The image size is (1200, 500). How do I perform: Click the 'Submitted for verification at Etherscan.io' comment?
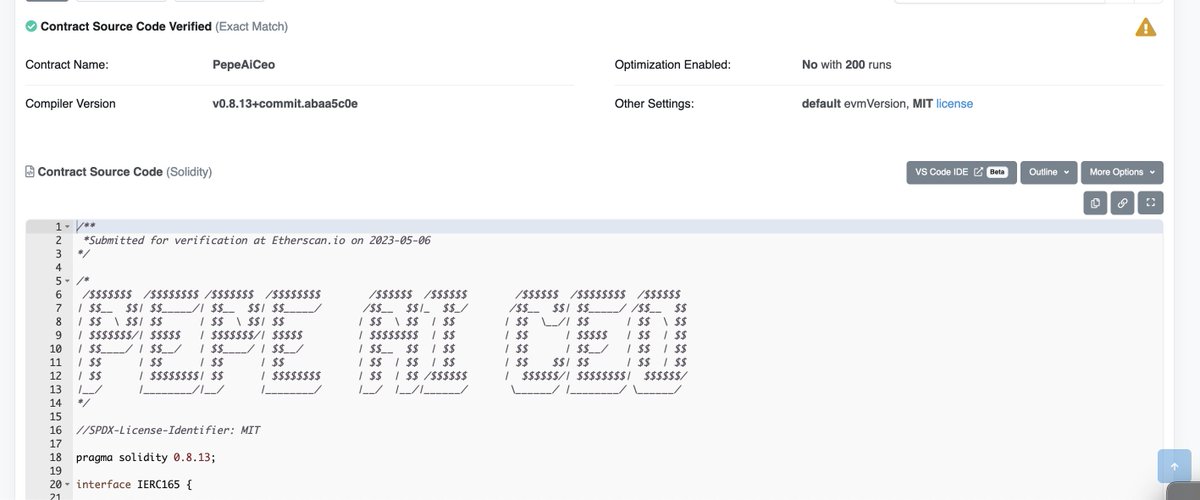tap(257, 240)
